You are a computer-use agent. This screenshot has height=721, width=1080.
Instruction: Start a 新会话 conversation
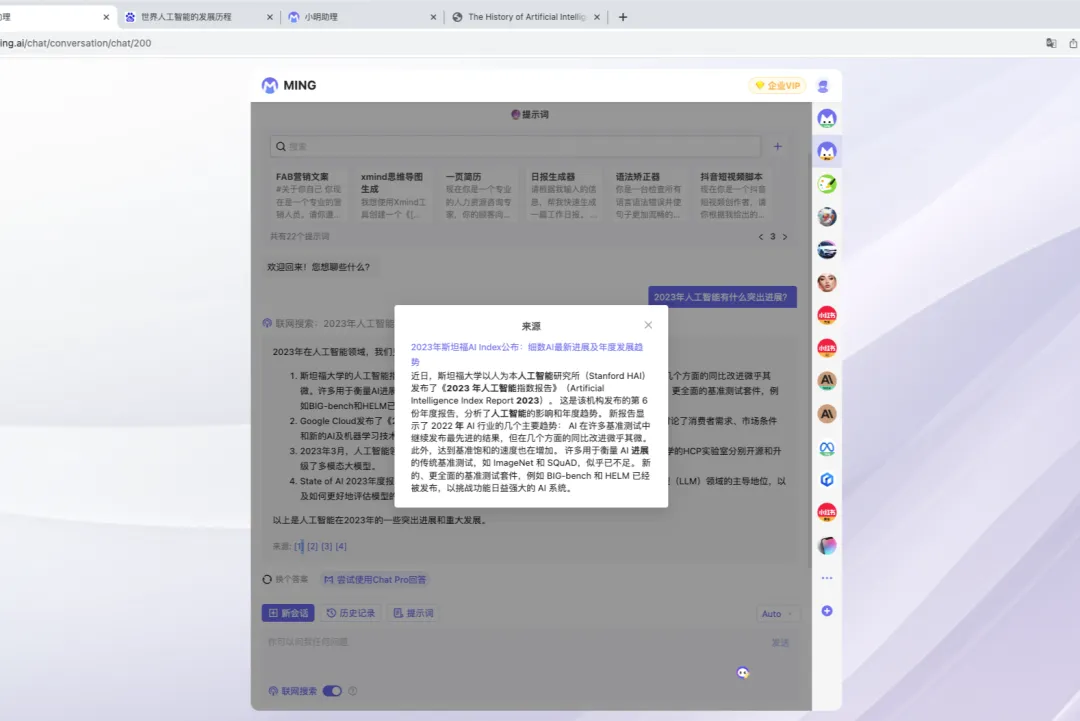(288, 612)
